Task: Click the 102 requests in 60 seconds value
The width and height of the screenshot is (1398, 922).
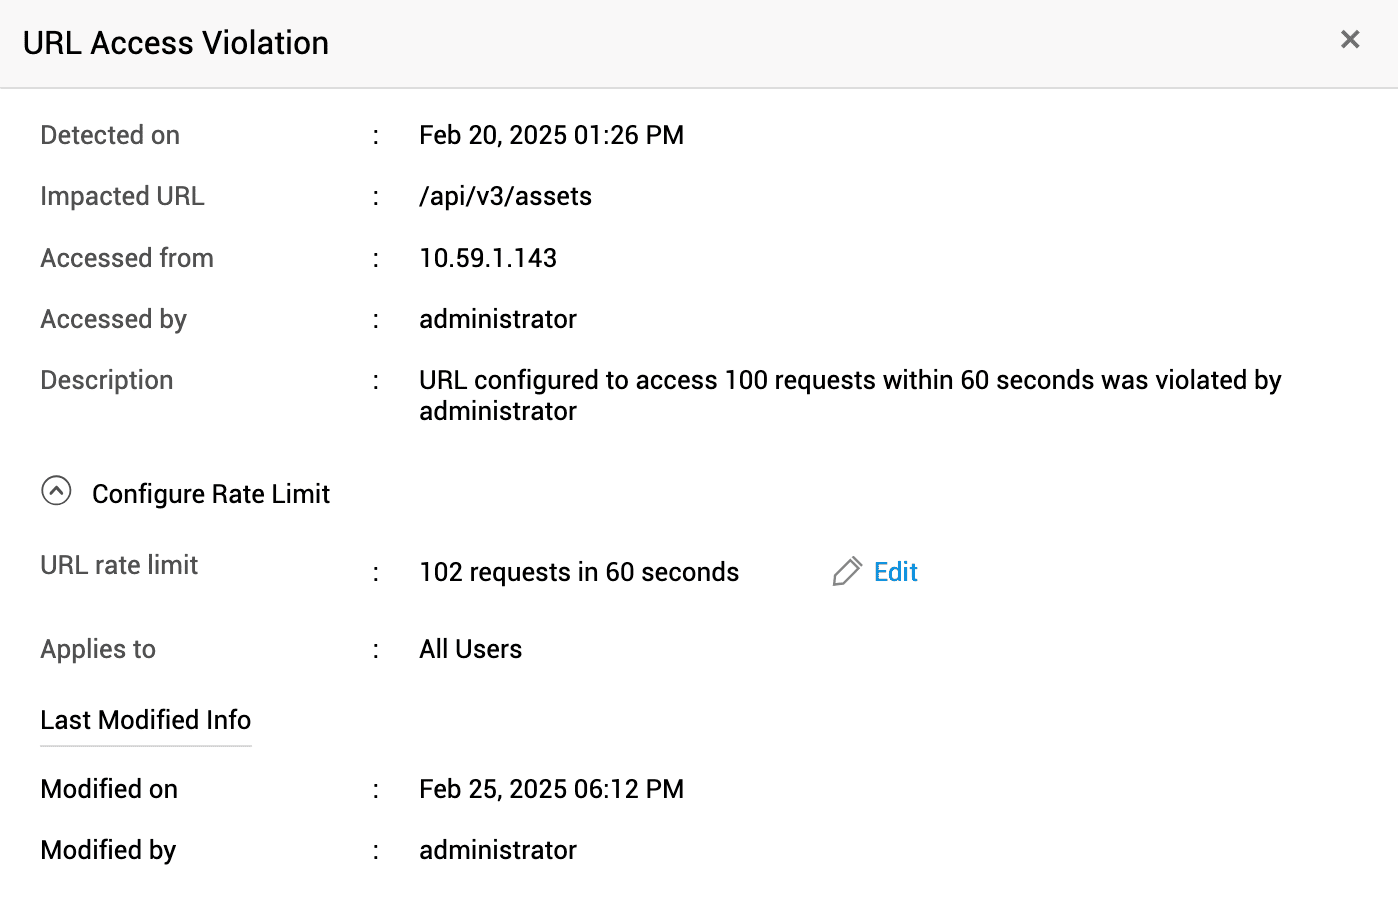Action: [x=578, y=572]
